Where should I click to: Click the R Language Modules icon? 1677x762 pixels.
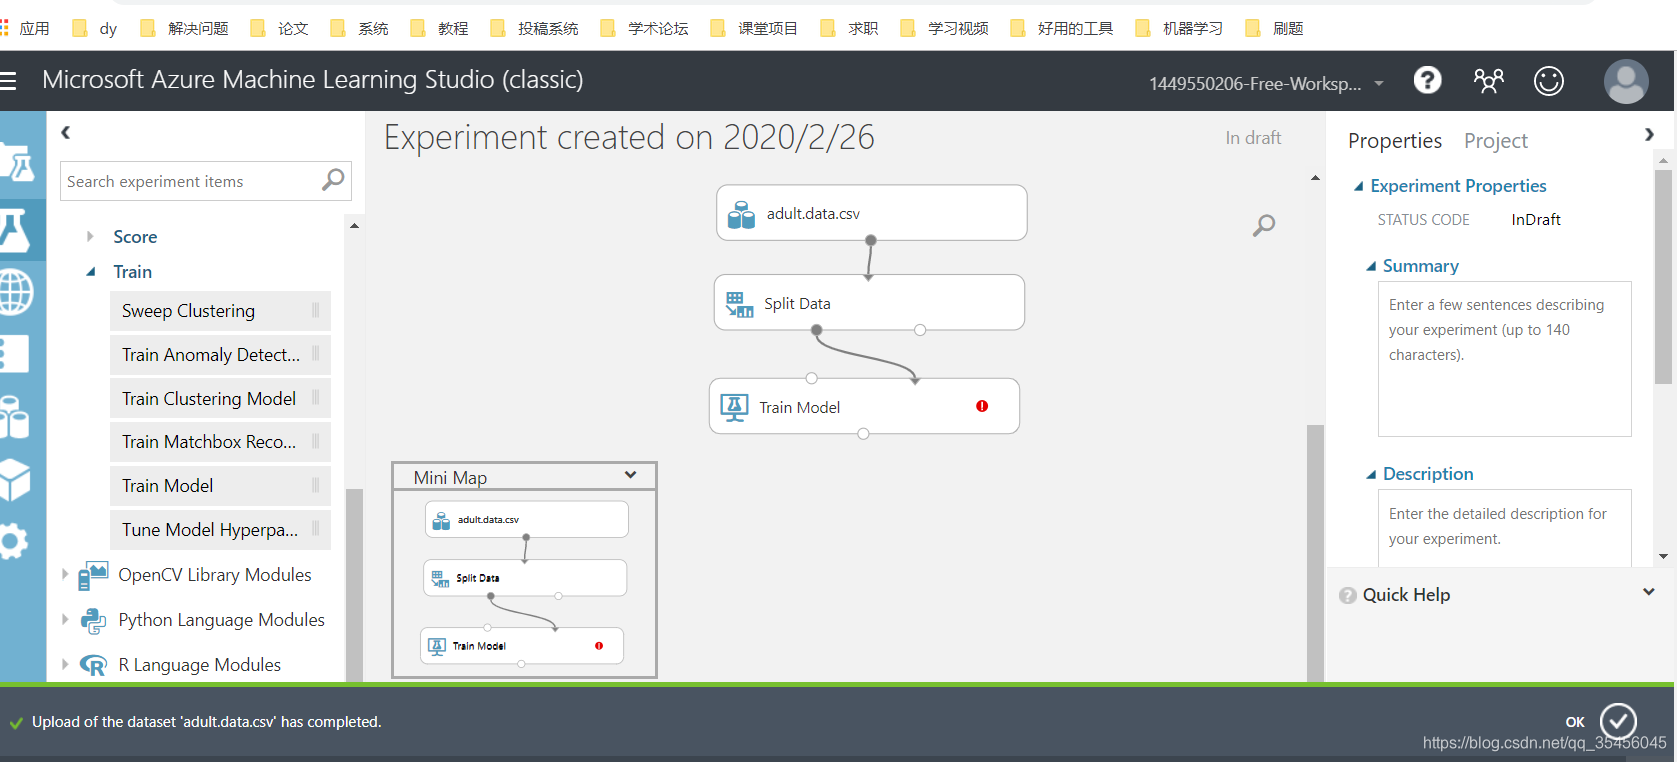tap(93, 665)
